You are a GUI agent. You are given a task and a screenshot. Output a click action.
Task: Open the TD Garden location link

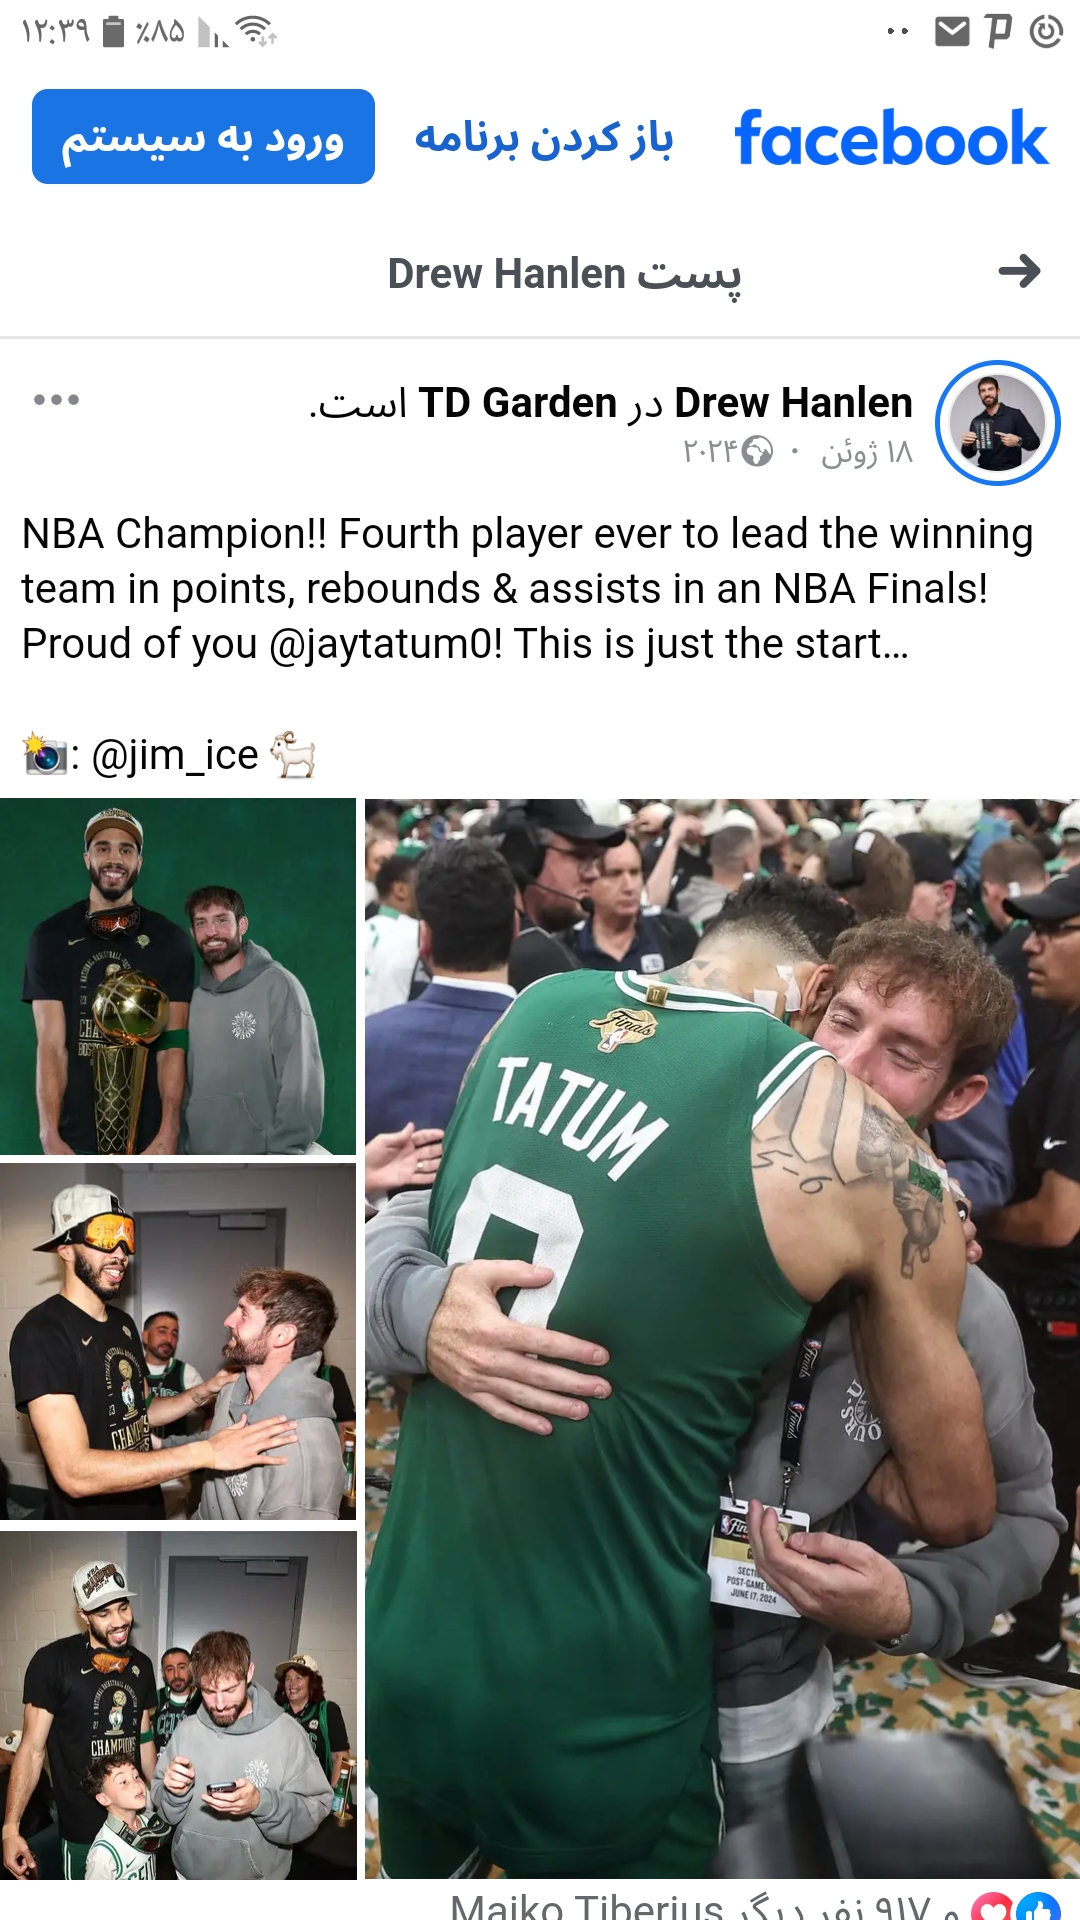pos(517,403)
